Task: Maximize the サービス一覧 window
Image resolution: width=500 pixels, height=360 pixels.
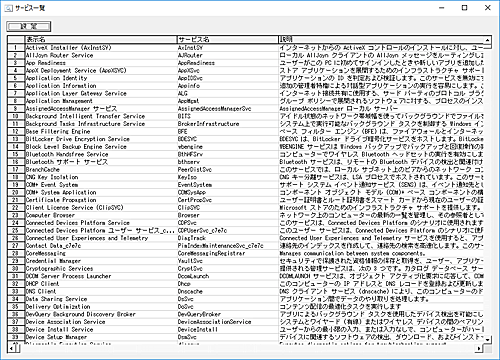Action: pyautogui.click(x=464, y=8)
